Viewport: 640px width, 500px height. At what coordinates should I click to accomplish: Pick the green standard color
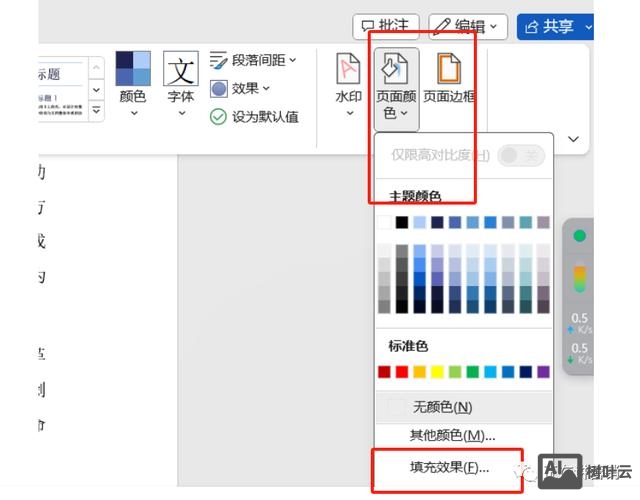pos(473,372)
